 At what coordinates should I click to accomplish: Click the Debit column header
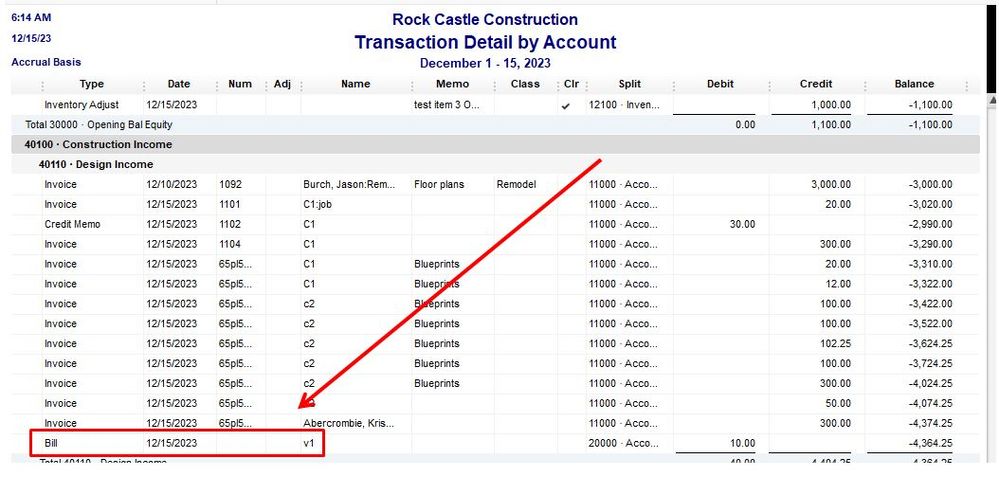tap(720, 84)
